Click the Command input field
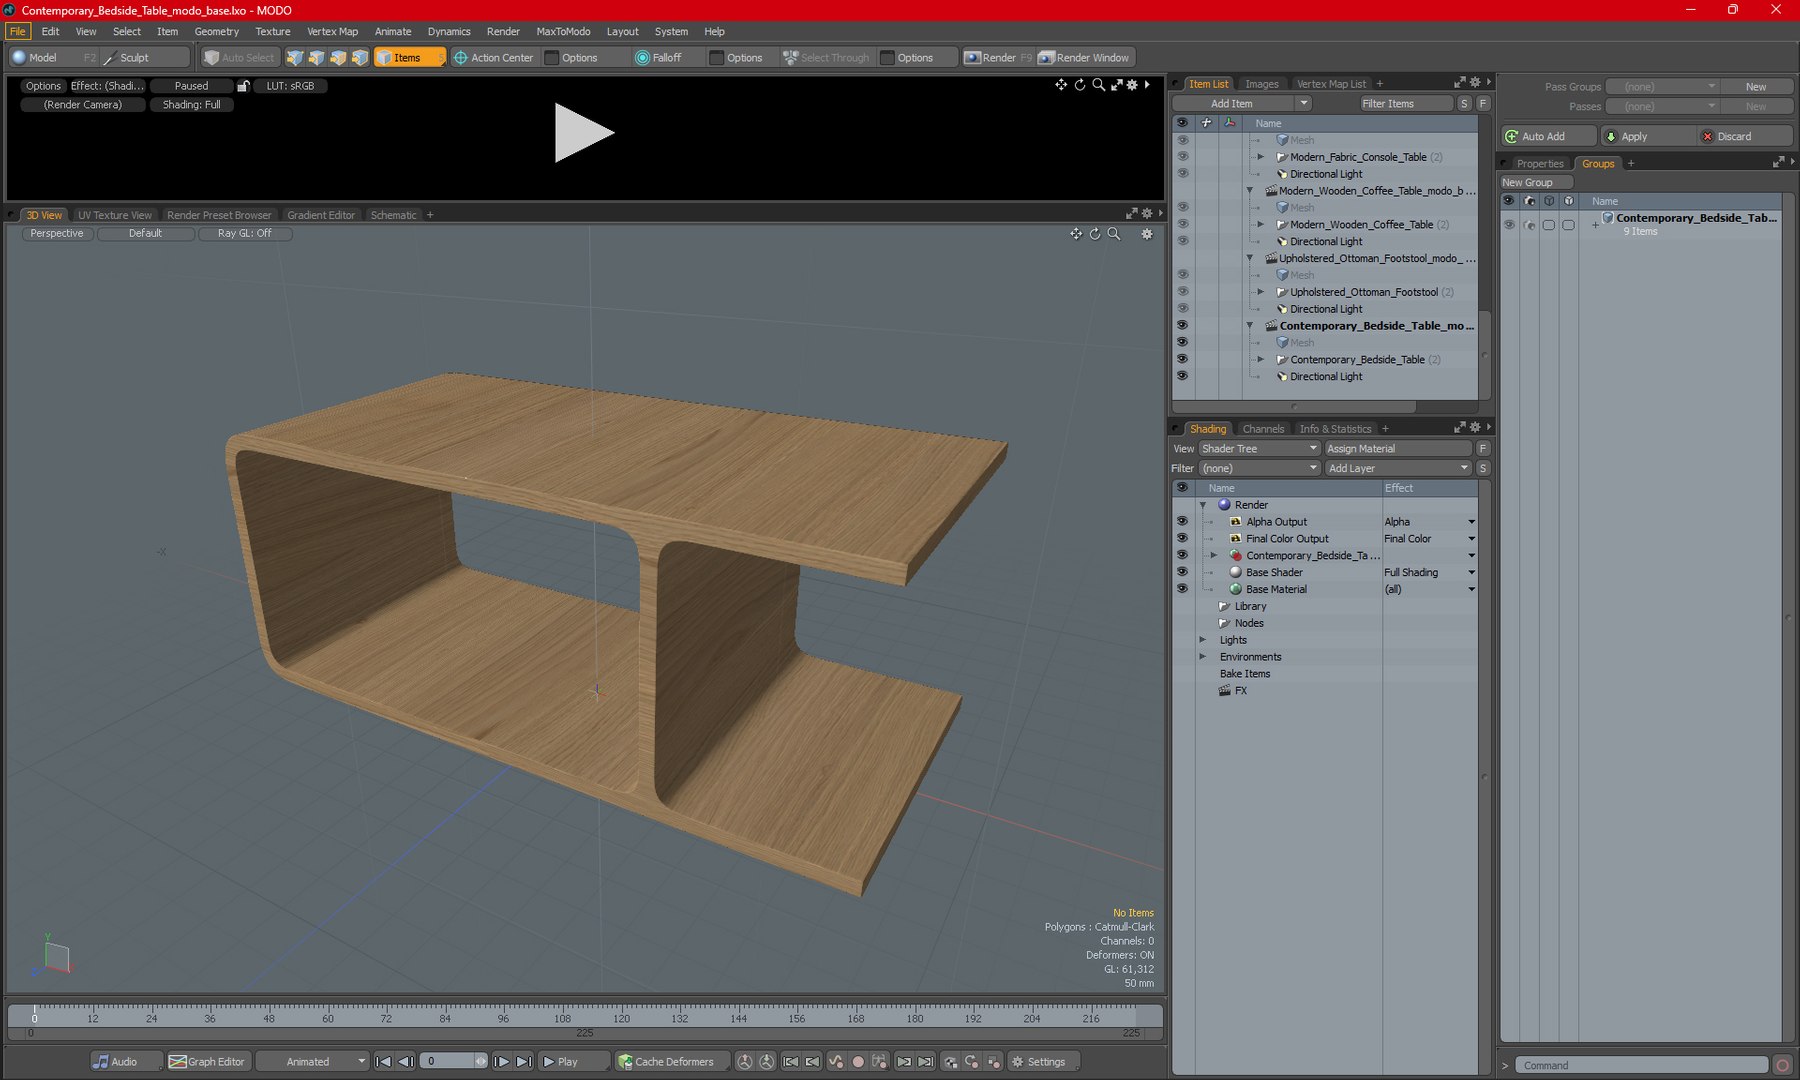 click(1641, 1065)
